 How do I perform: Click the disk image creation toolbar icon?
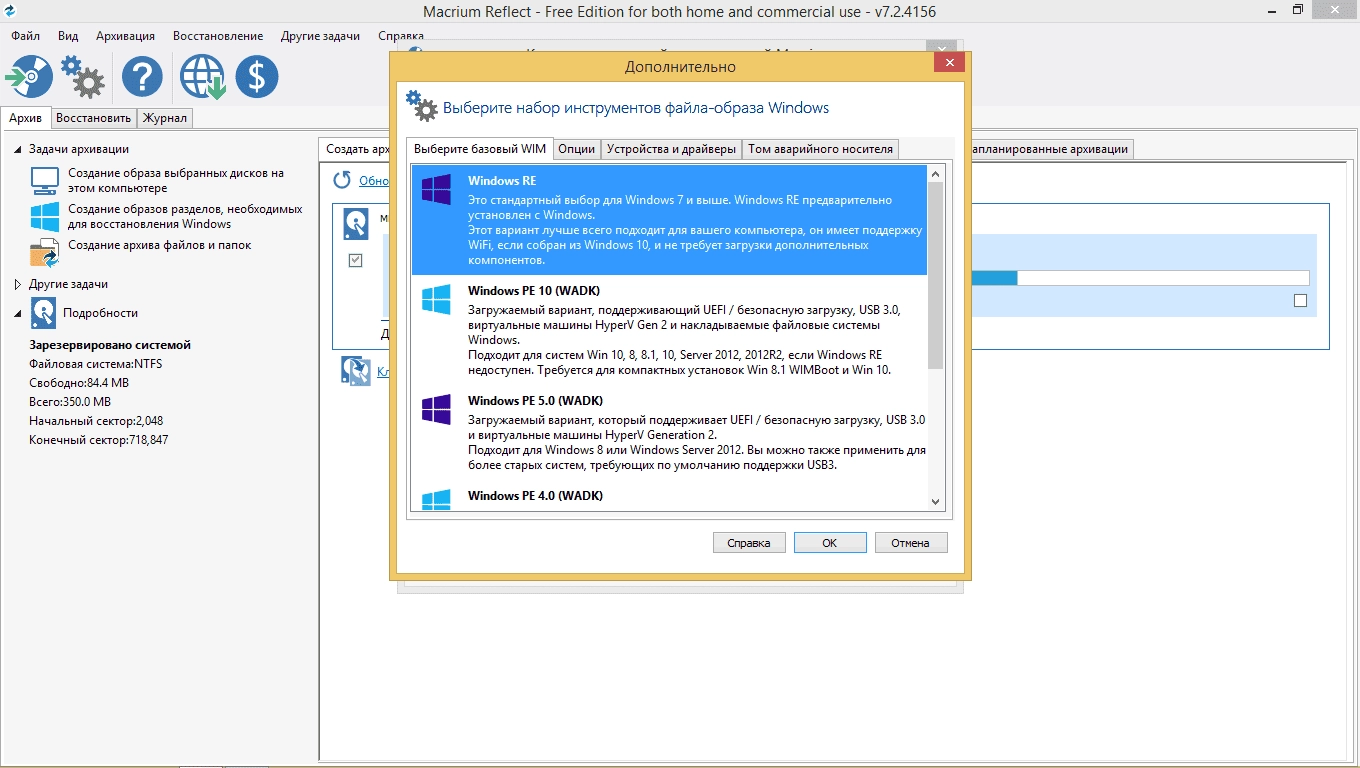click(x=30, y=77)
